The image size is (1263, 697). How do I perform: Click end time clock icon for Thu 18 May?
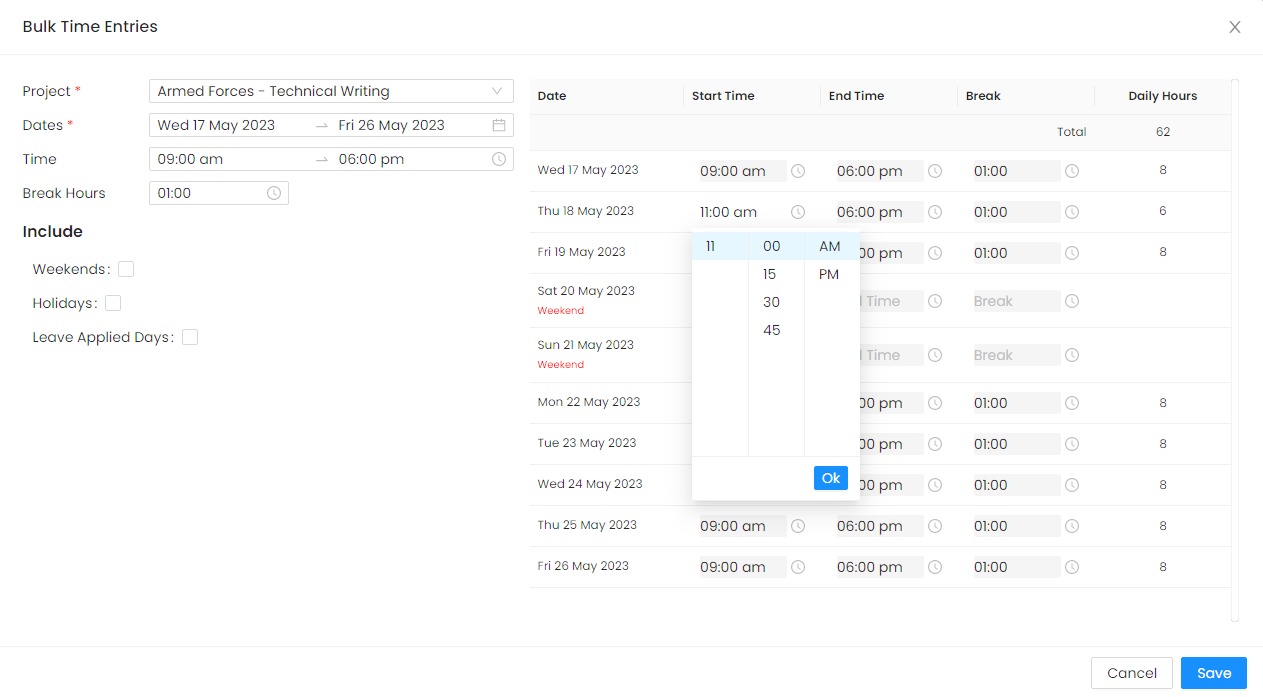pos(934,212)
